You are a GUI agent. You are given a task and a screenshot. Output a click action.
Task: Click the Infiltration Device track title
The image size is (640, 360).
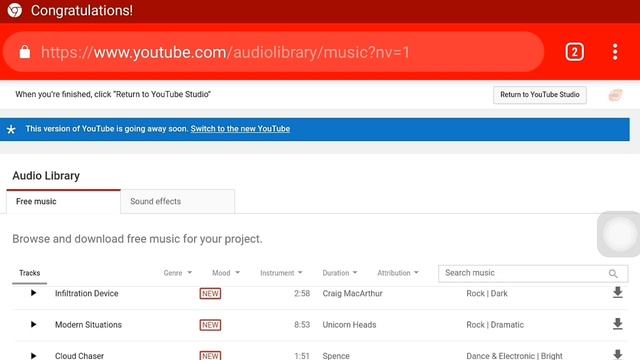click(87, 293)
